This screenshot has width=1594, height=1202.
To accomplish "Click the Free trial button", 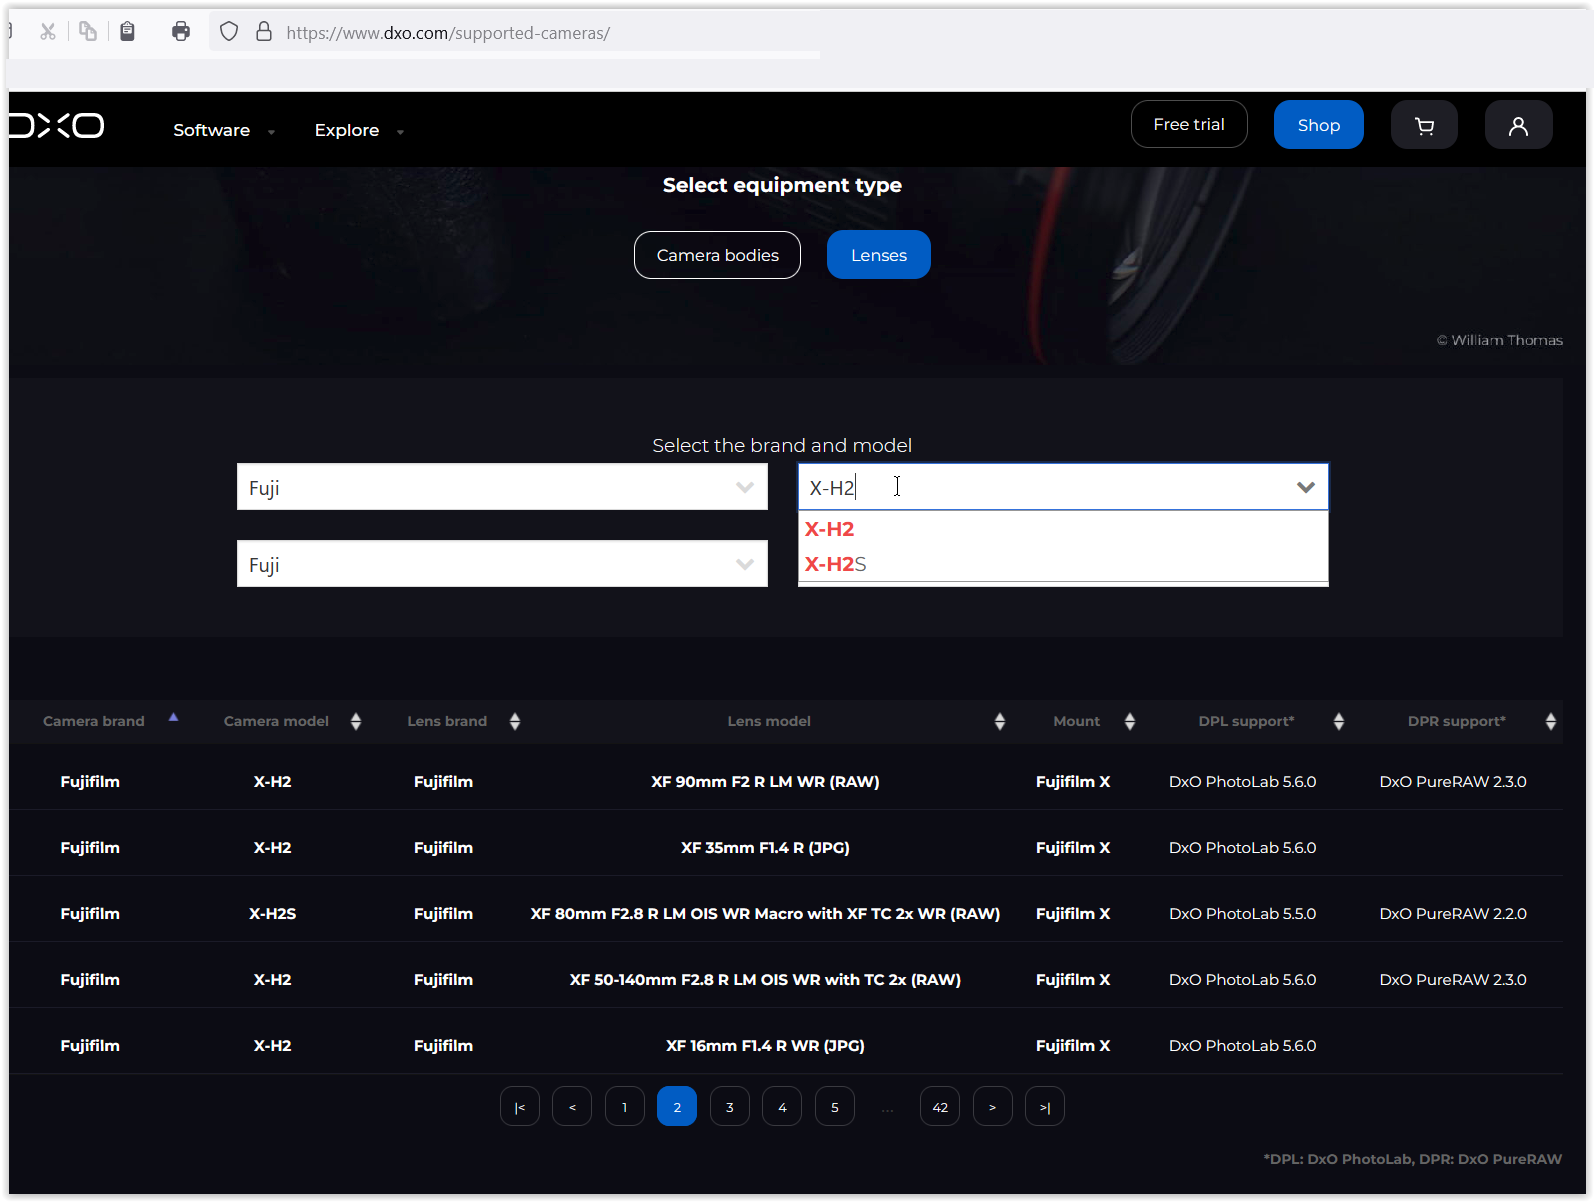I will coord(1189,124).
